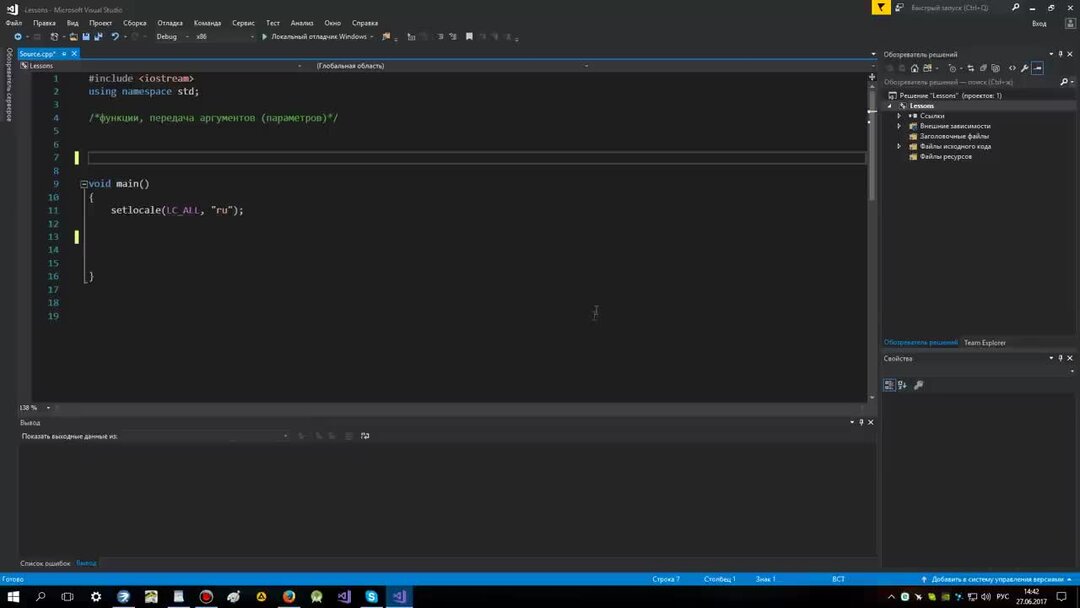The image size is (1080, 608).
Task: Click Добавить в систему управления версиями
Action: (997, 579)
